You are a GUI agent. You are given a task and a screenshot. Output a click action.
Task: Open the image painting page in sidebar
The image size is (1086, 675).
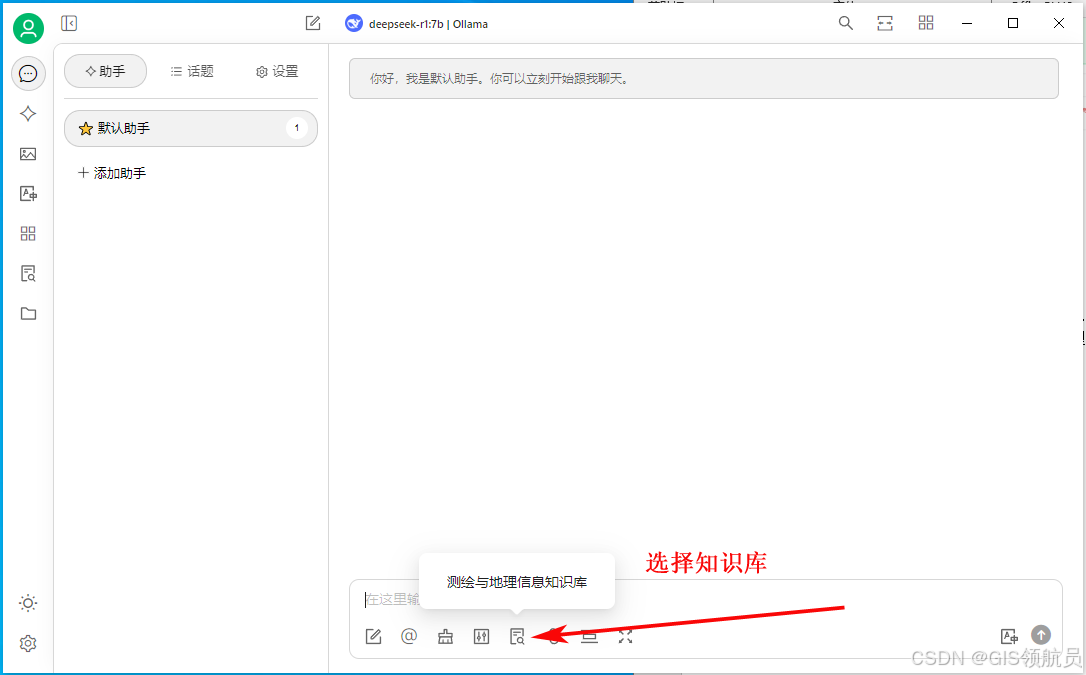tap(28, 154)
